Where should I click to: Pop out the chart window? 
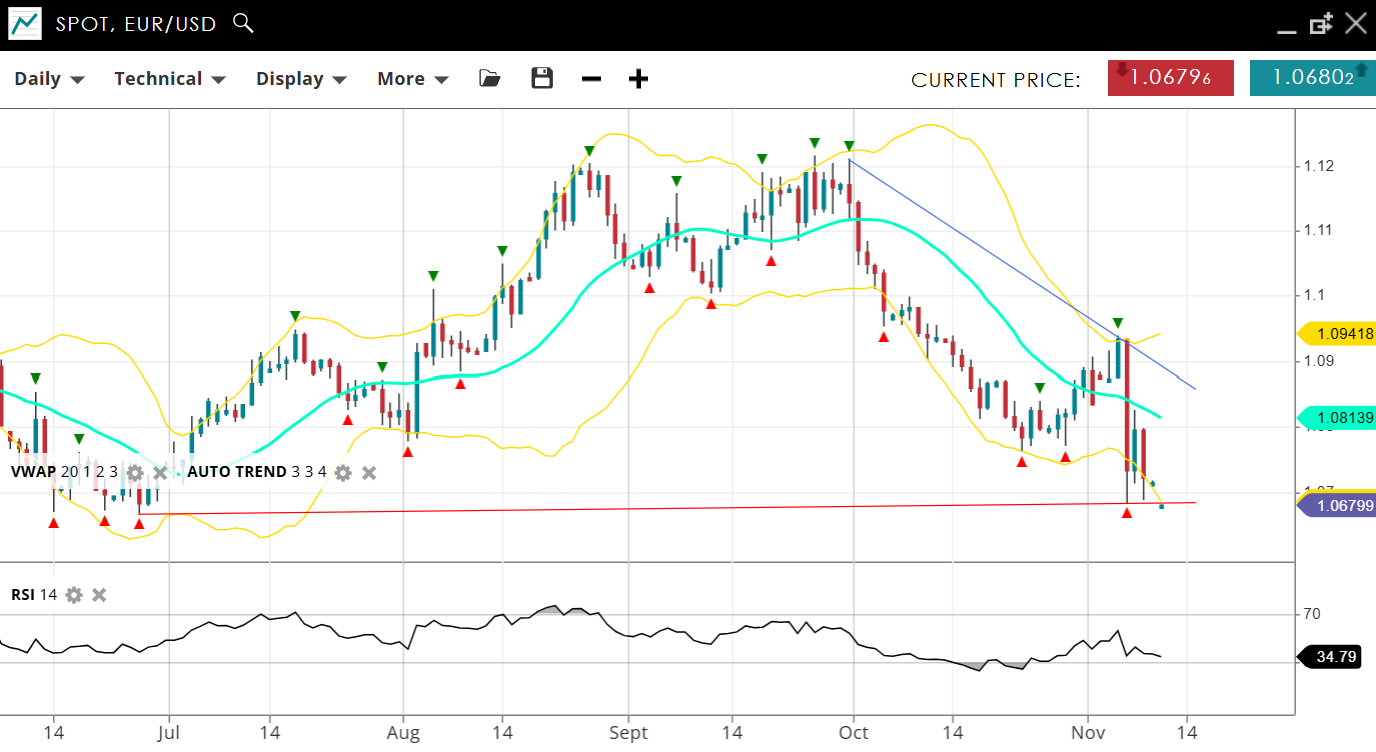point(1321,23)
